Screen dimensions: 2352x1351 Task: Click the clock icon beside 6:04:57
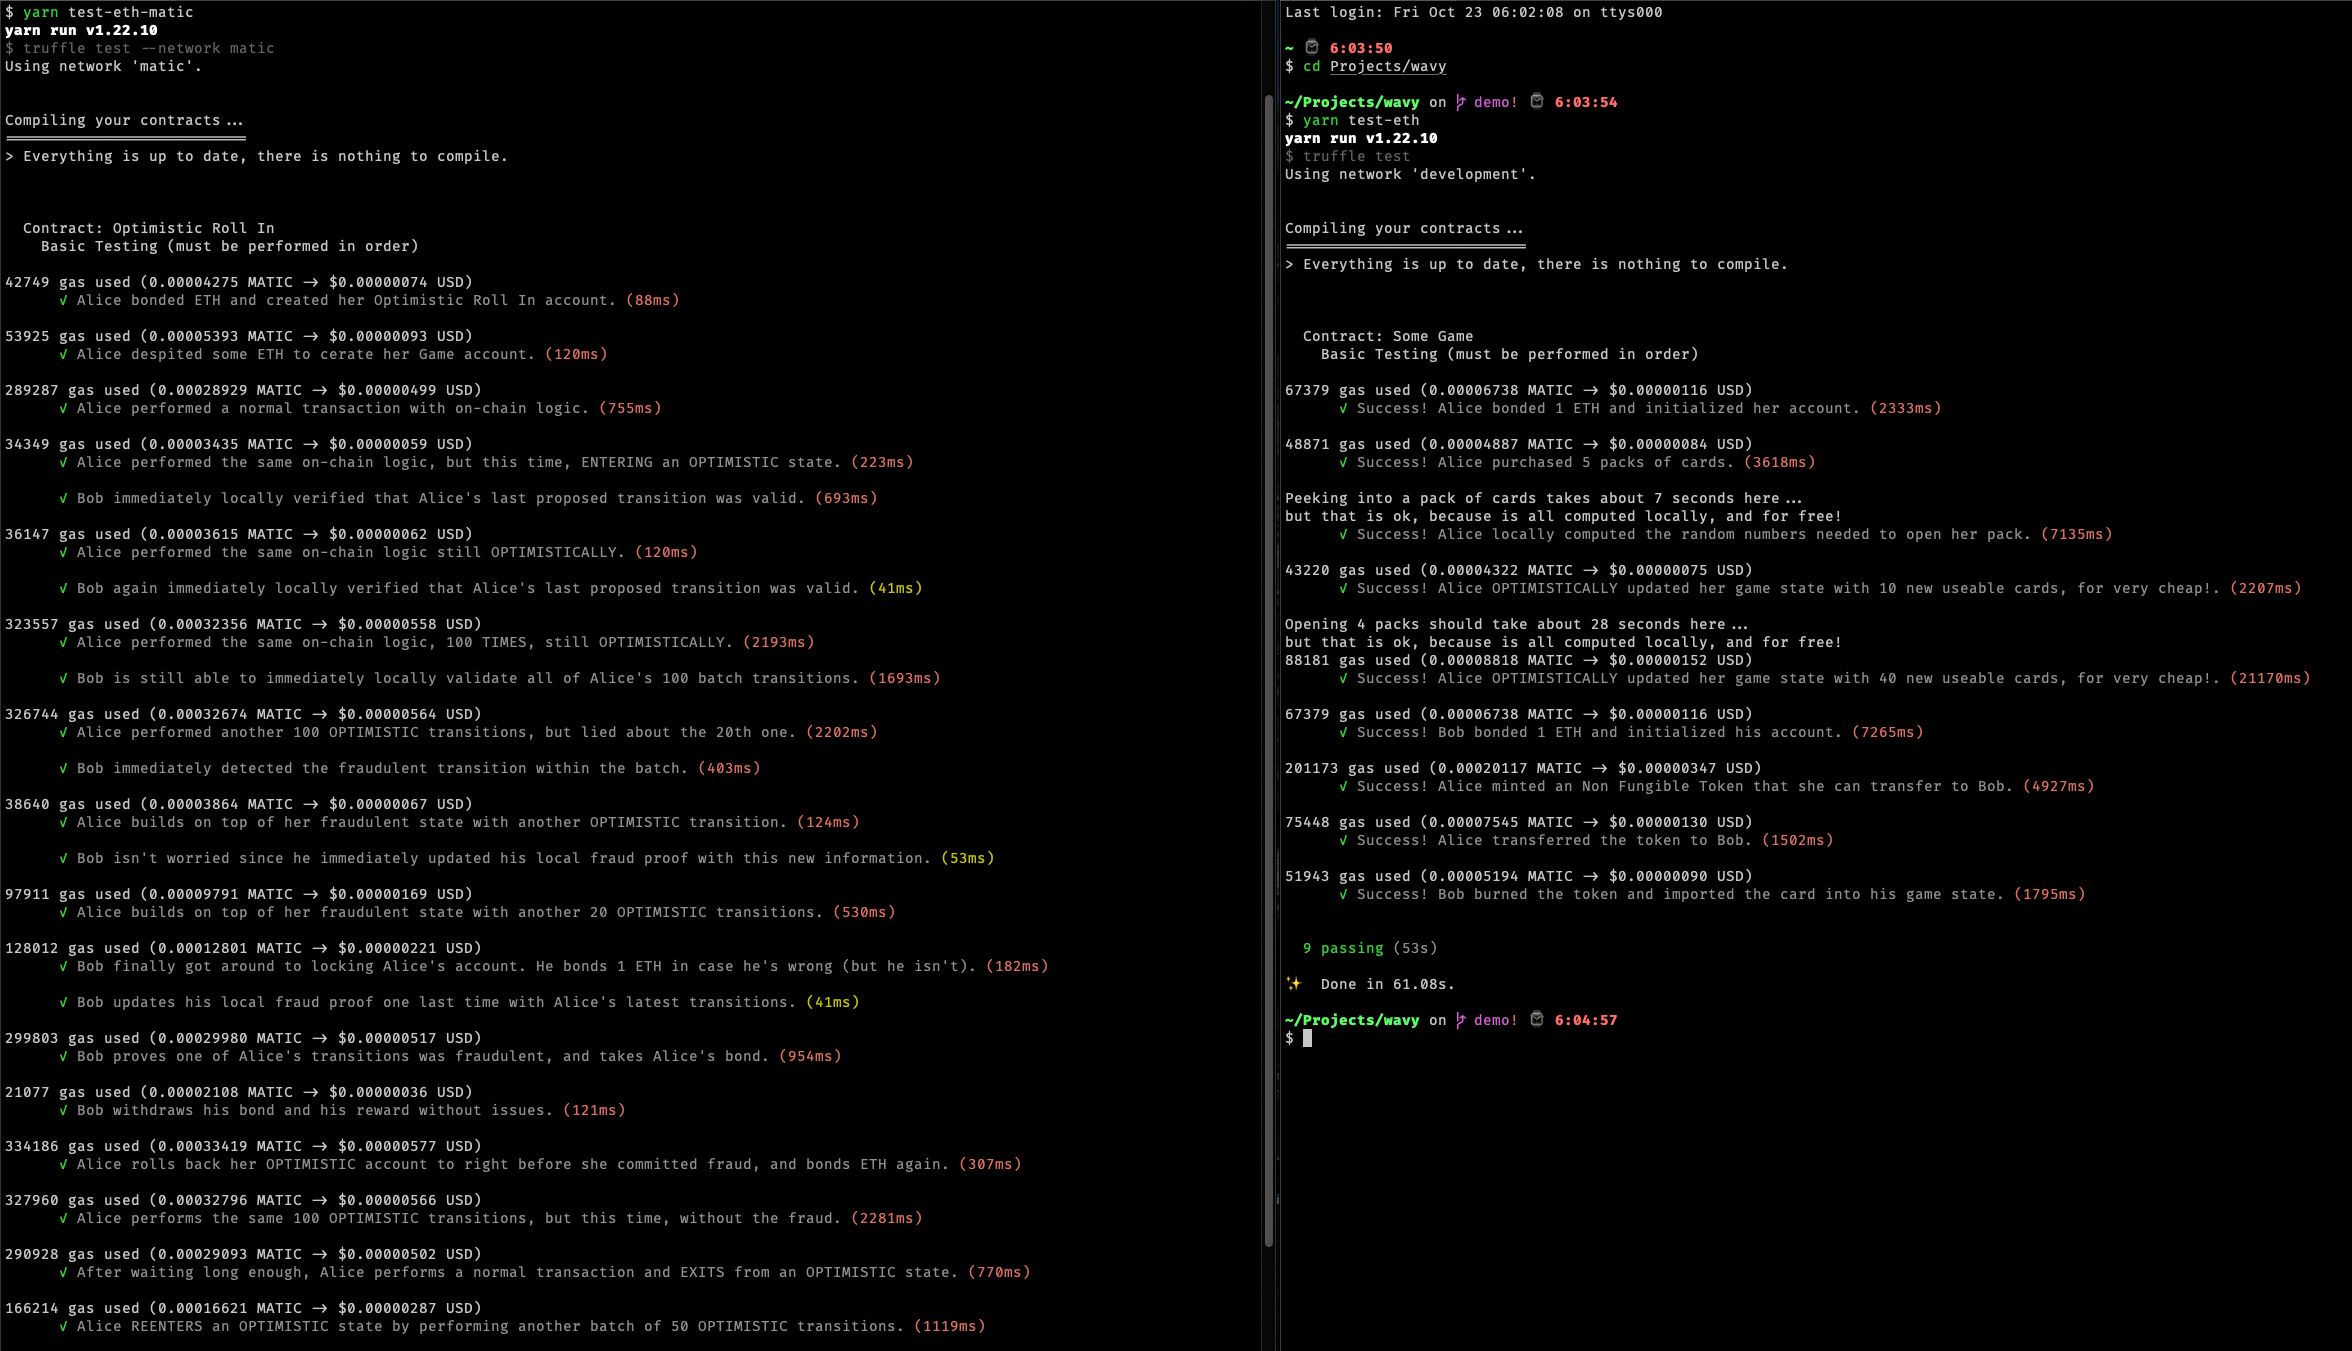[1537, 1019]
